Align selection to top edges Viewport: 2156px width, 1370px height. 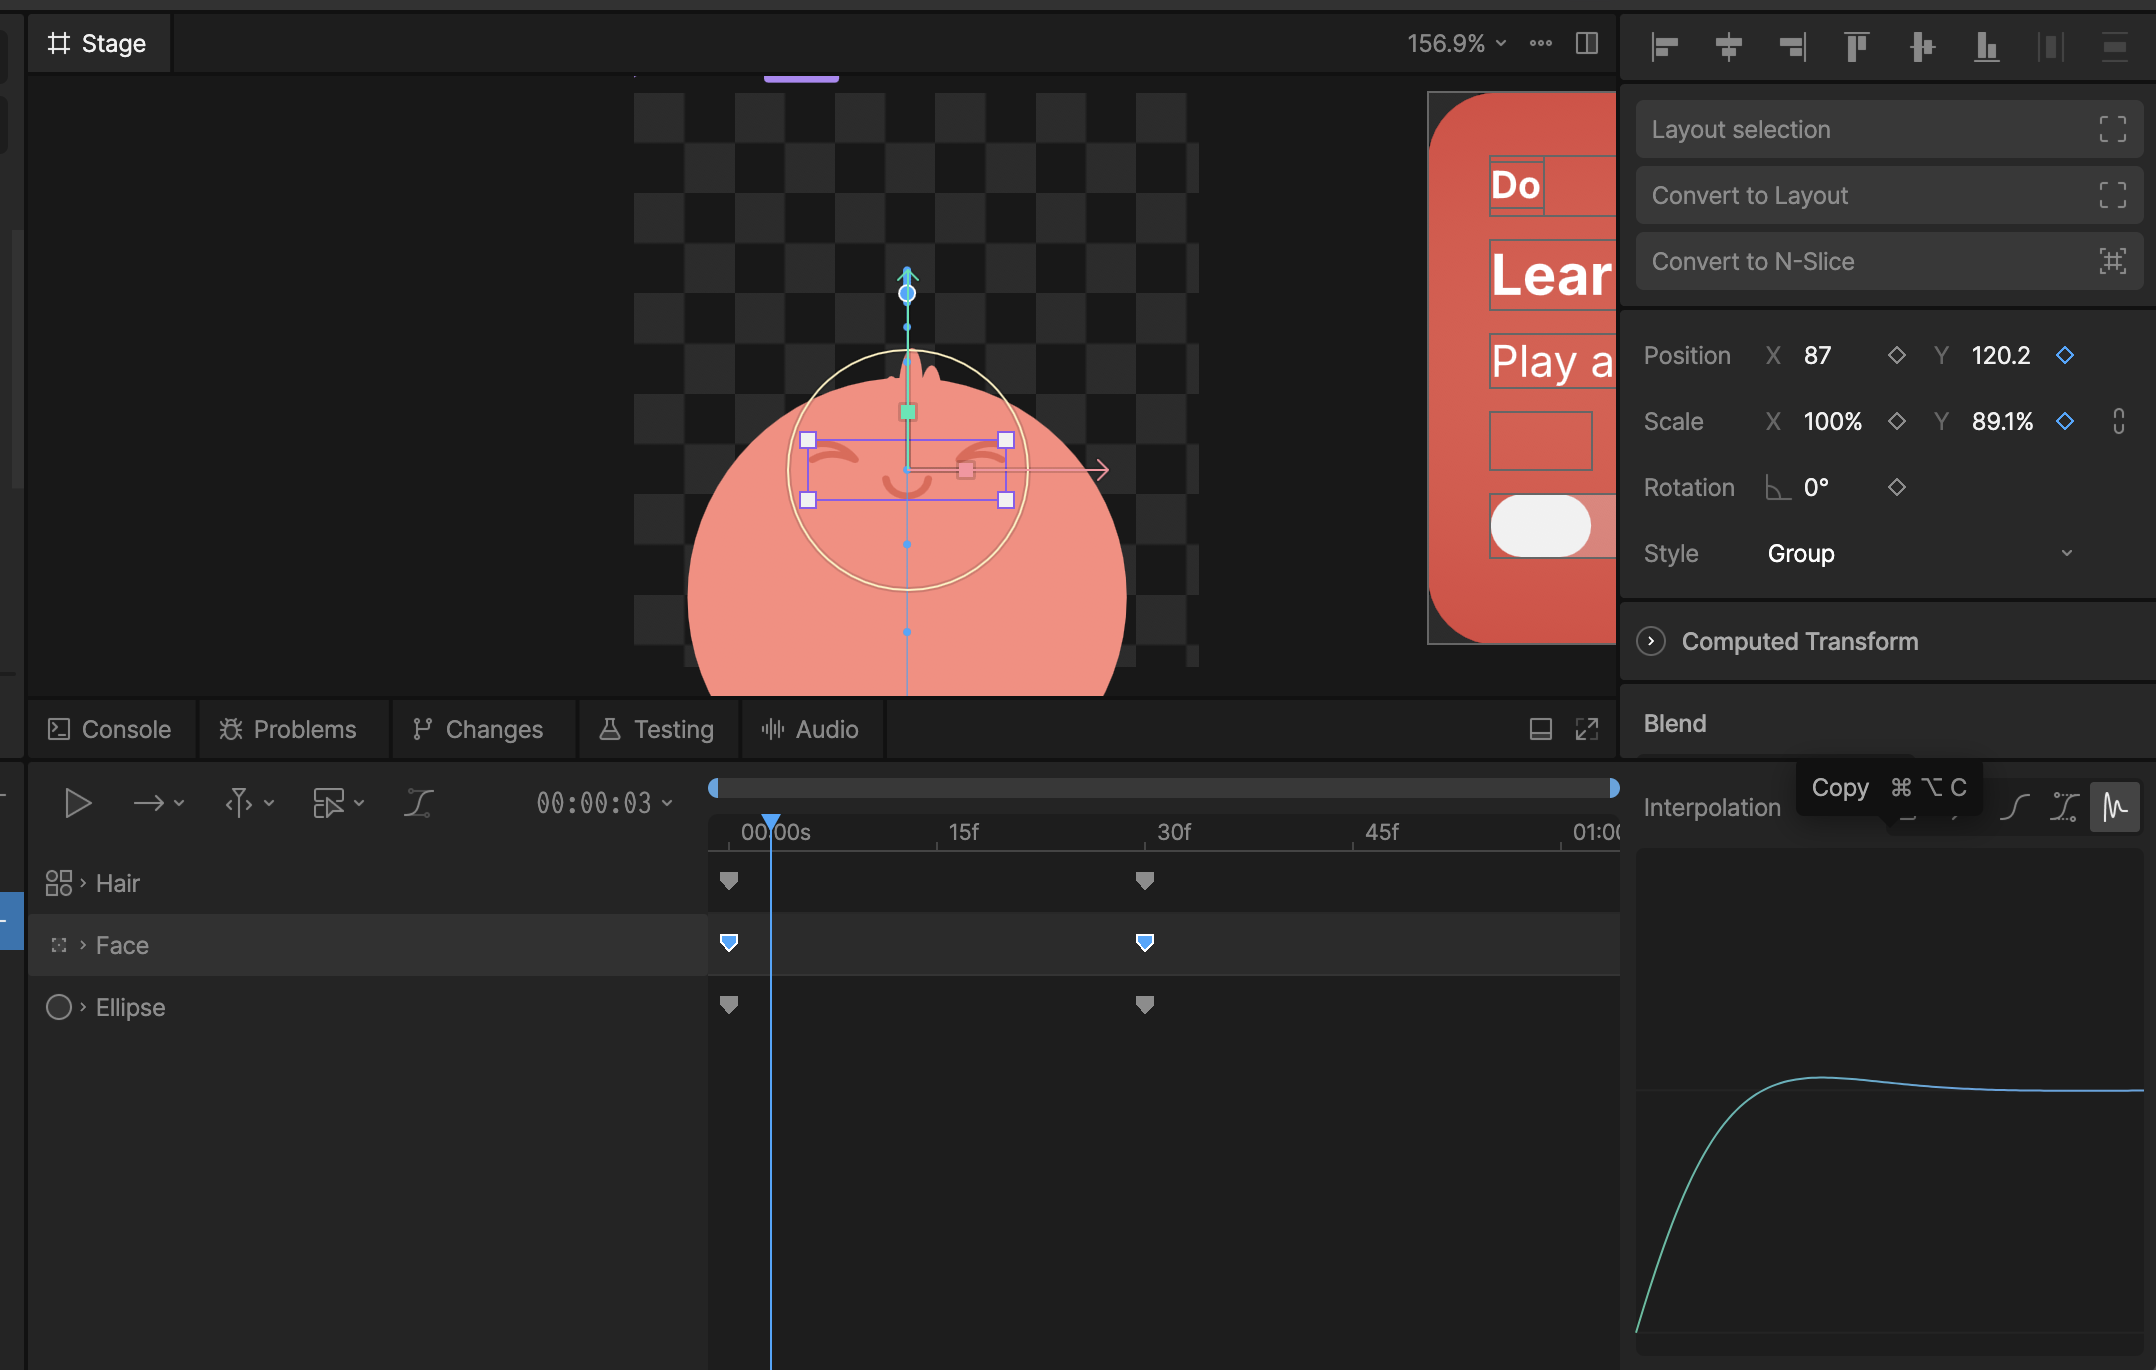(x=1857, y=46)
